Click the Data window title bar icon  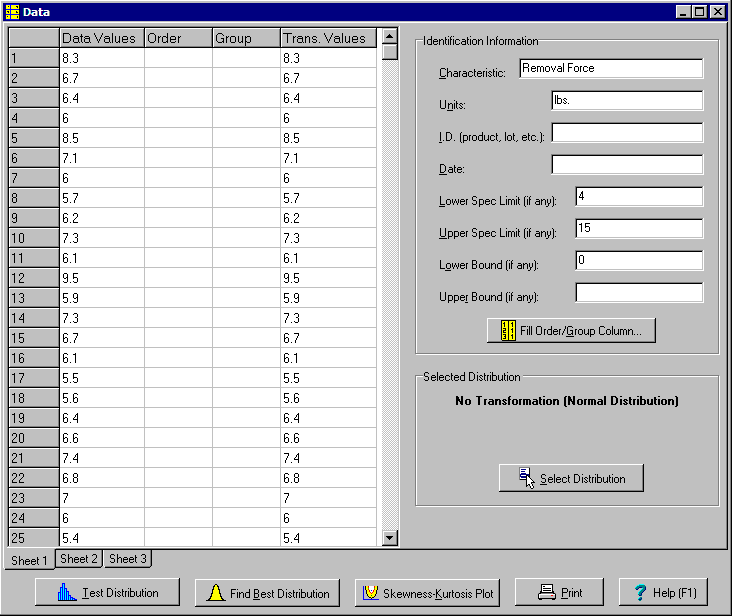pos(12,12)
